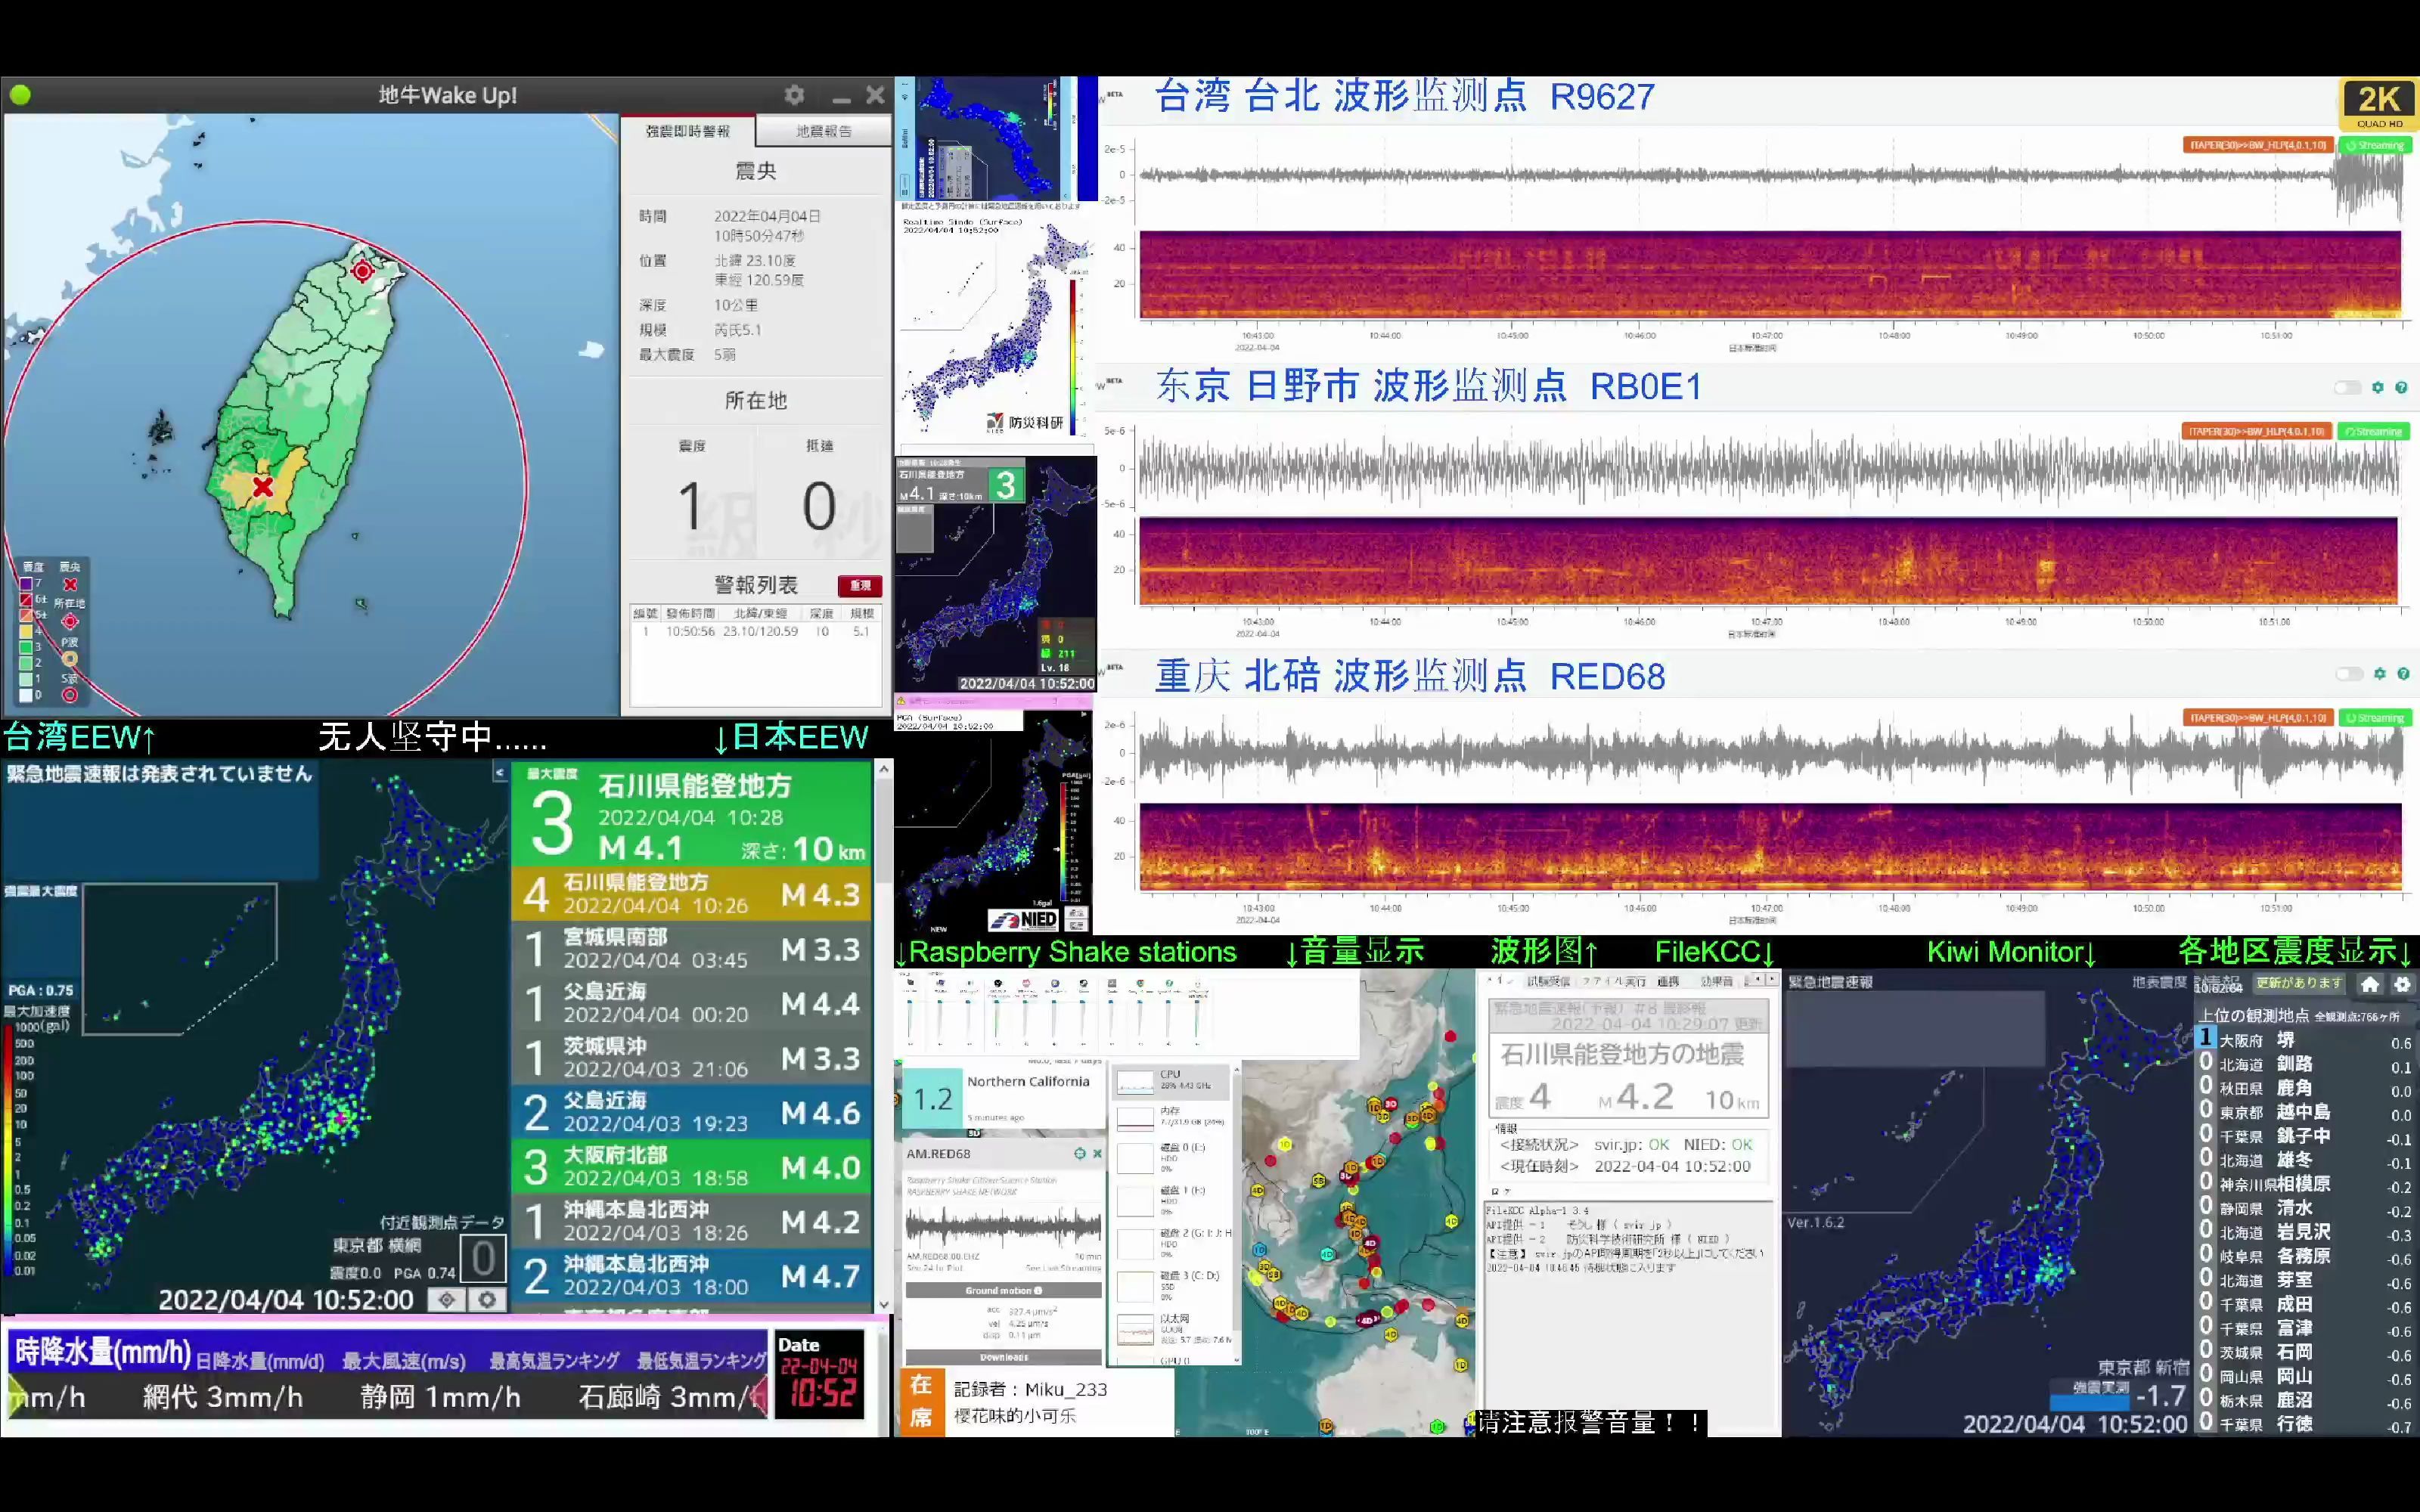Select 沖縄本島北西沖 M4.7 18:00 entry
The width and height of the screenshot is (2420, 1512).
pos(692,1276)
